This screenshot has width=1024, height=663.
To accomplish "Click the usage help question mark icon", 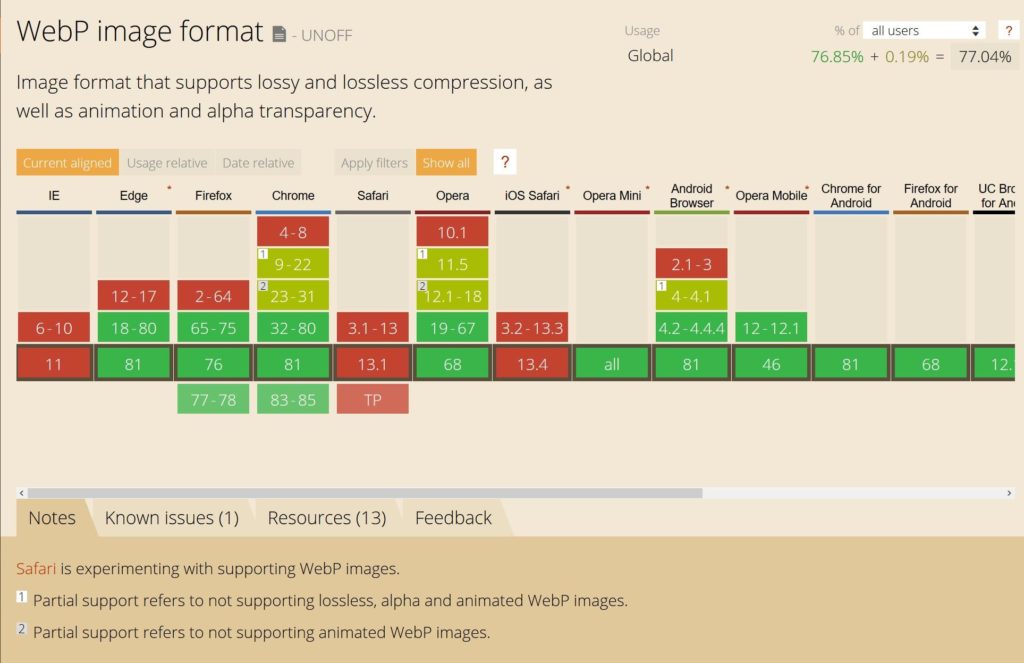I will click(1008, 31).
